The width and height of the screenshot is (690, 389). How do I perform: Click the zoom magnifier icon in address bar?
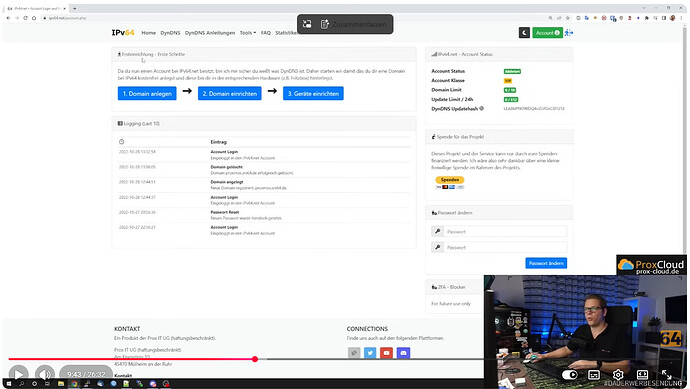pos(551,18)
